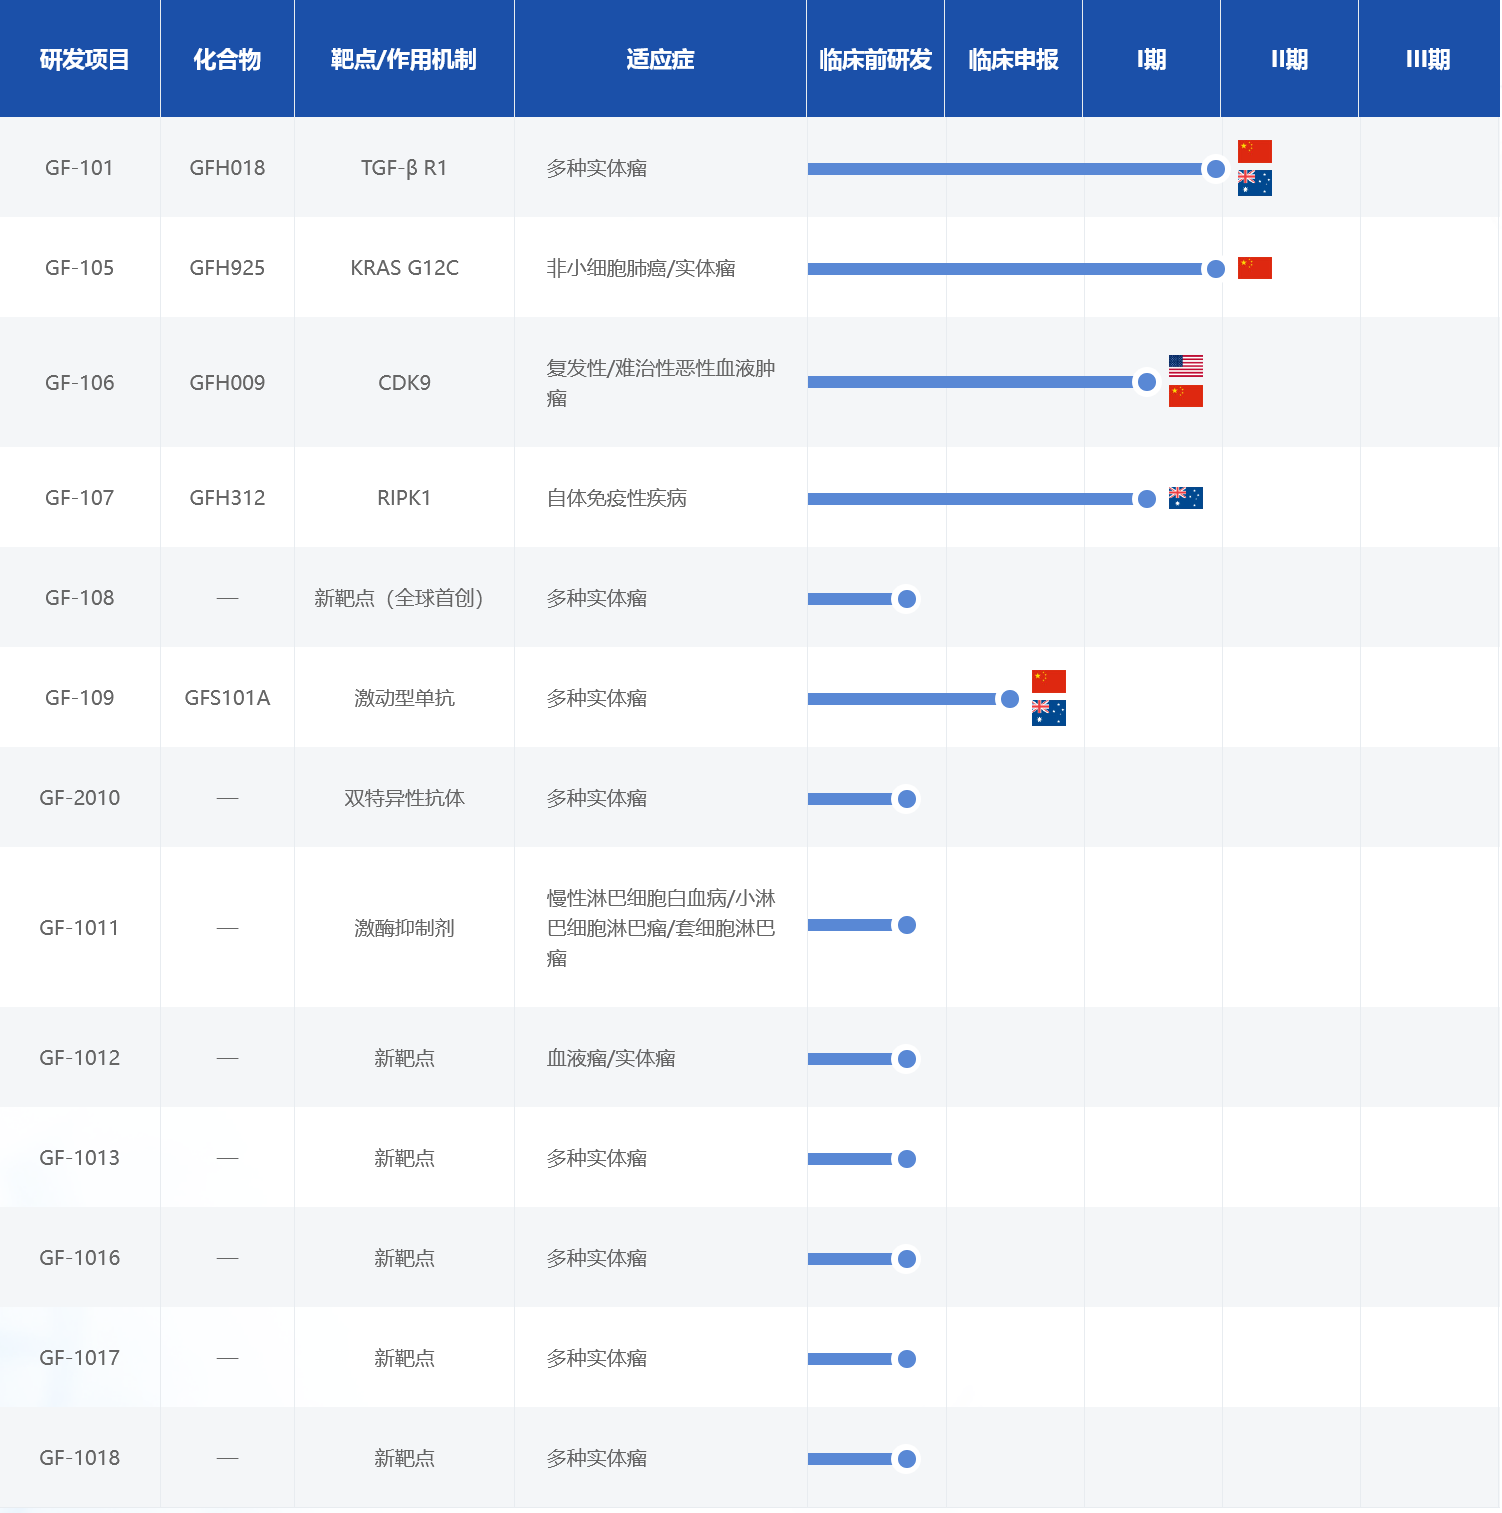Click compound GFH312
Viewport: 1502px width, 1513px height.
point(227,498)
